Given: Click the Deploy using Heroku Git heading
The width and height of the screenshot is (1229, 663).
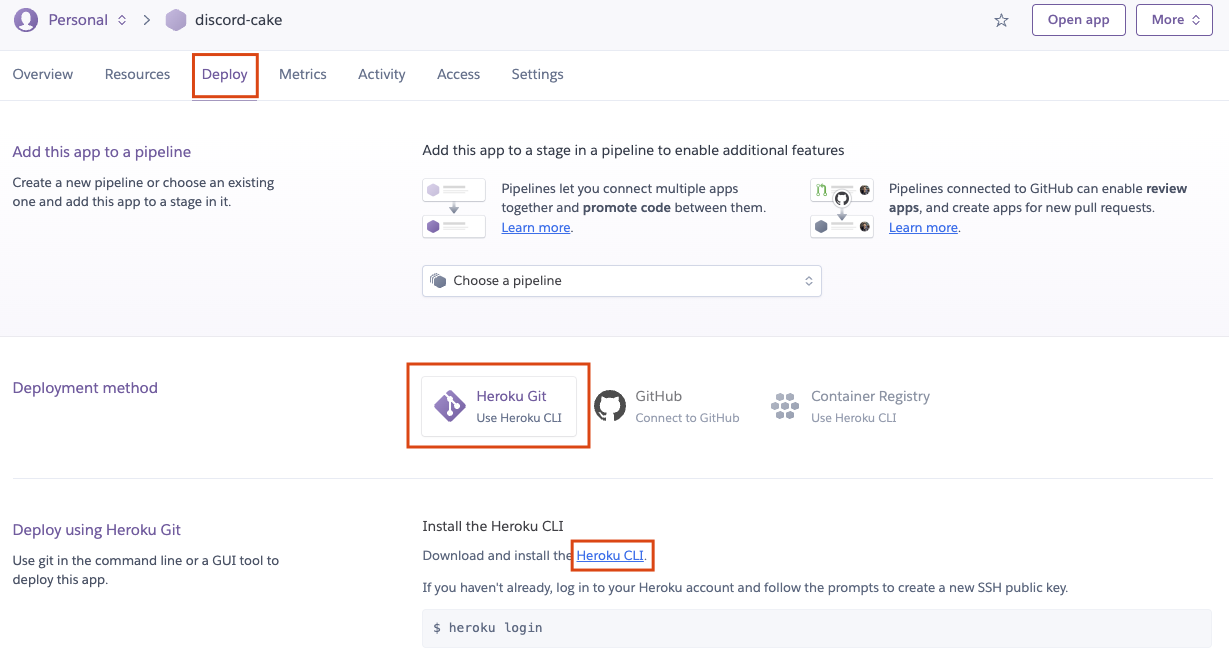Looking at the screenshot, I should click(97, 530).
